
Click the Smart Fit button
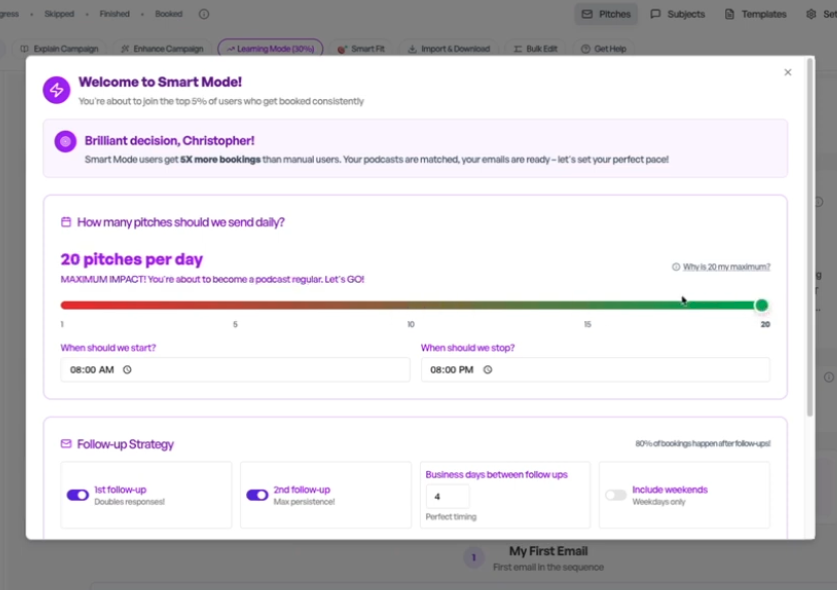(x=361, y=49)
